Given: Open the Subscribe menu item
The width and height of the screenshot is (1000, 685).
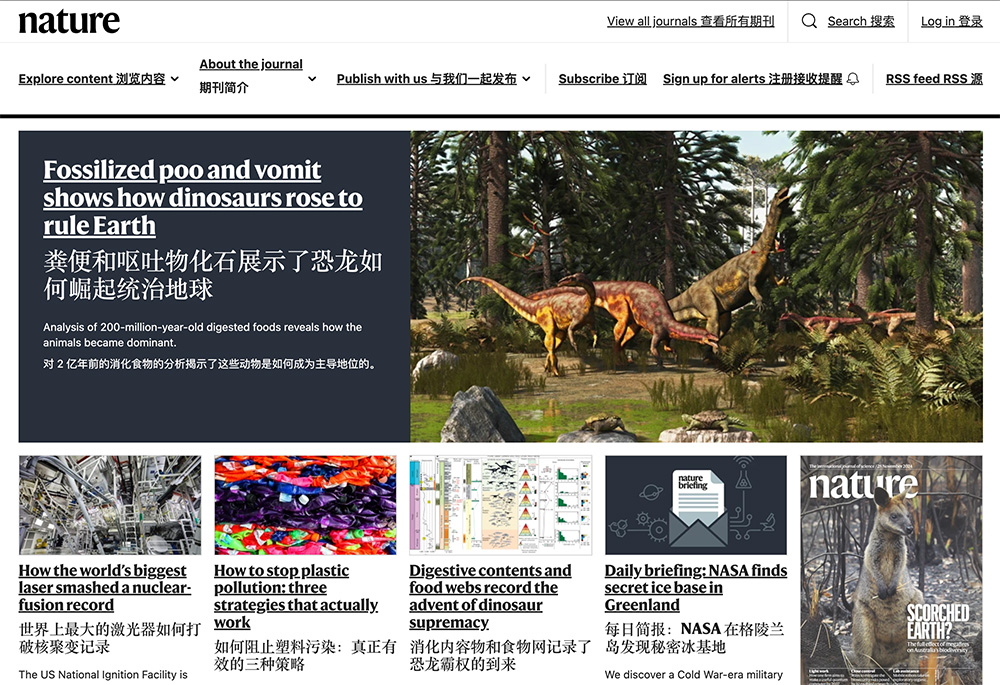Looking at the screenshot, I should pos(602,79).
